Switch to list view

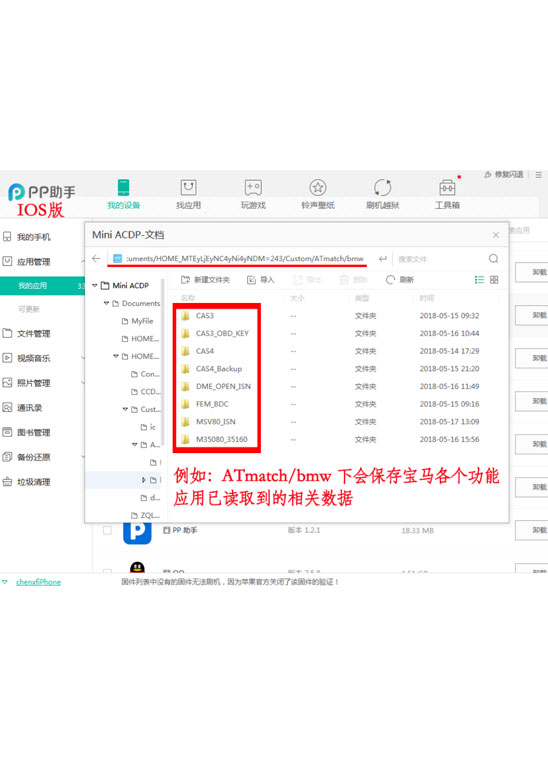click(x=479, y=279)
